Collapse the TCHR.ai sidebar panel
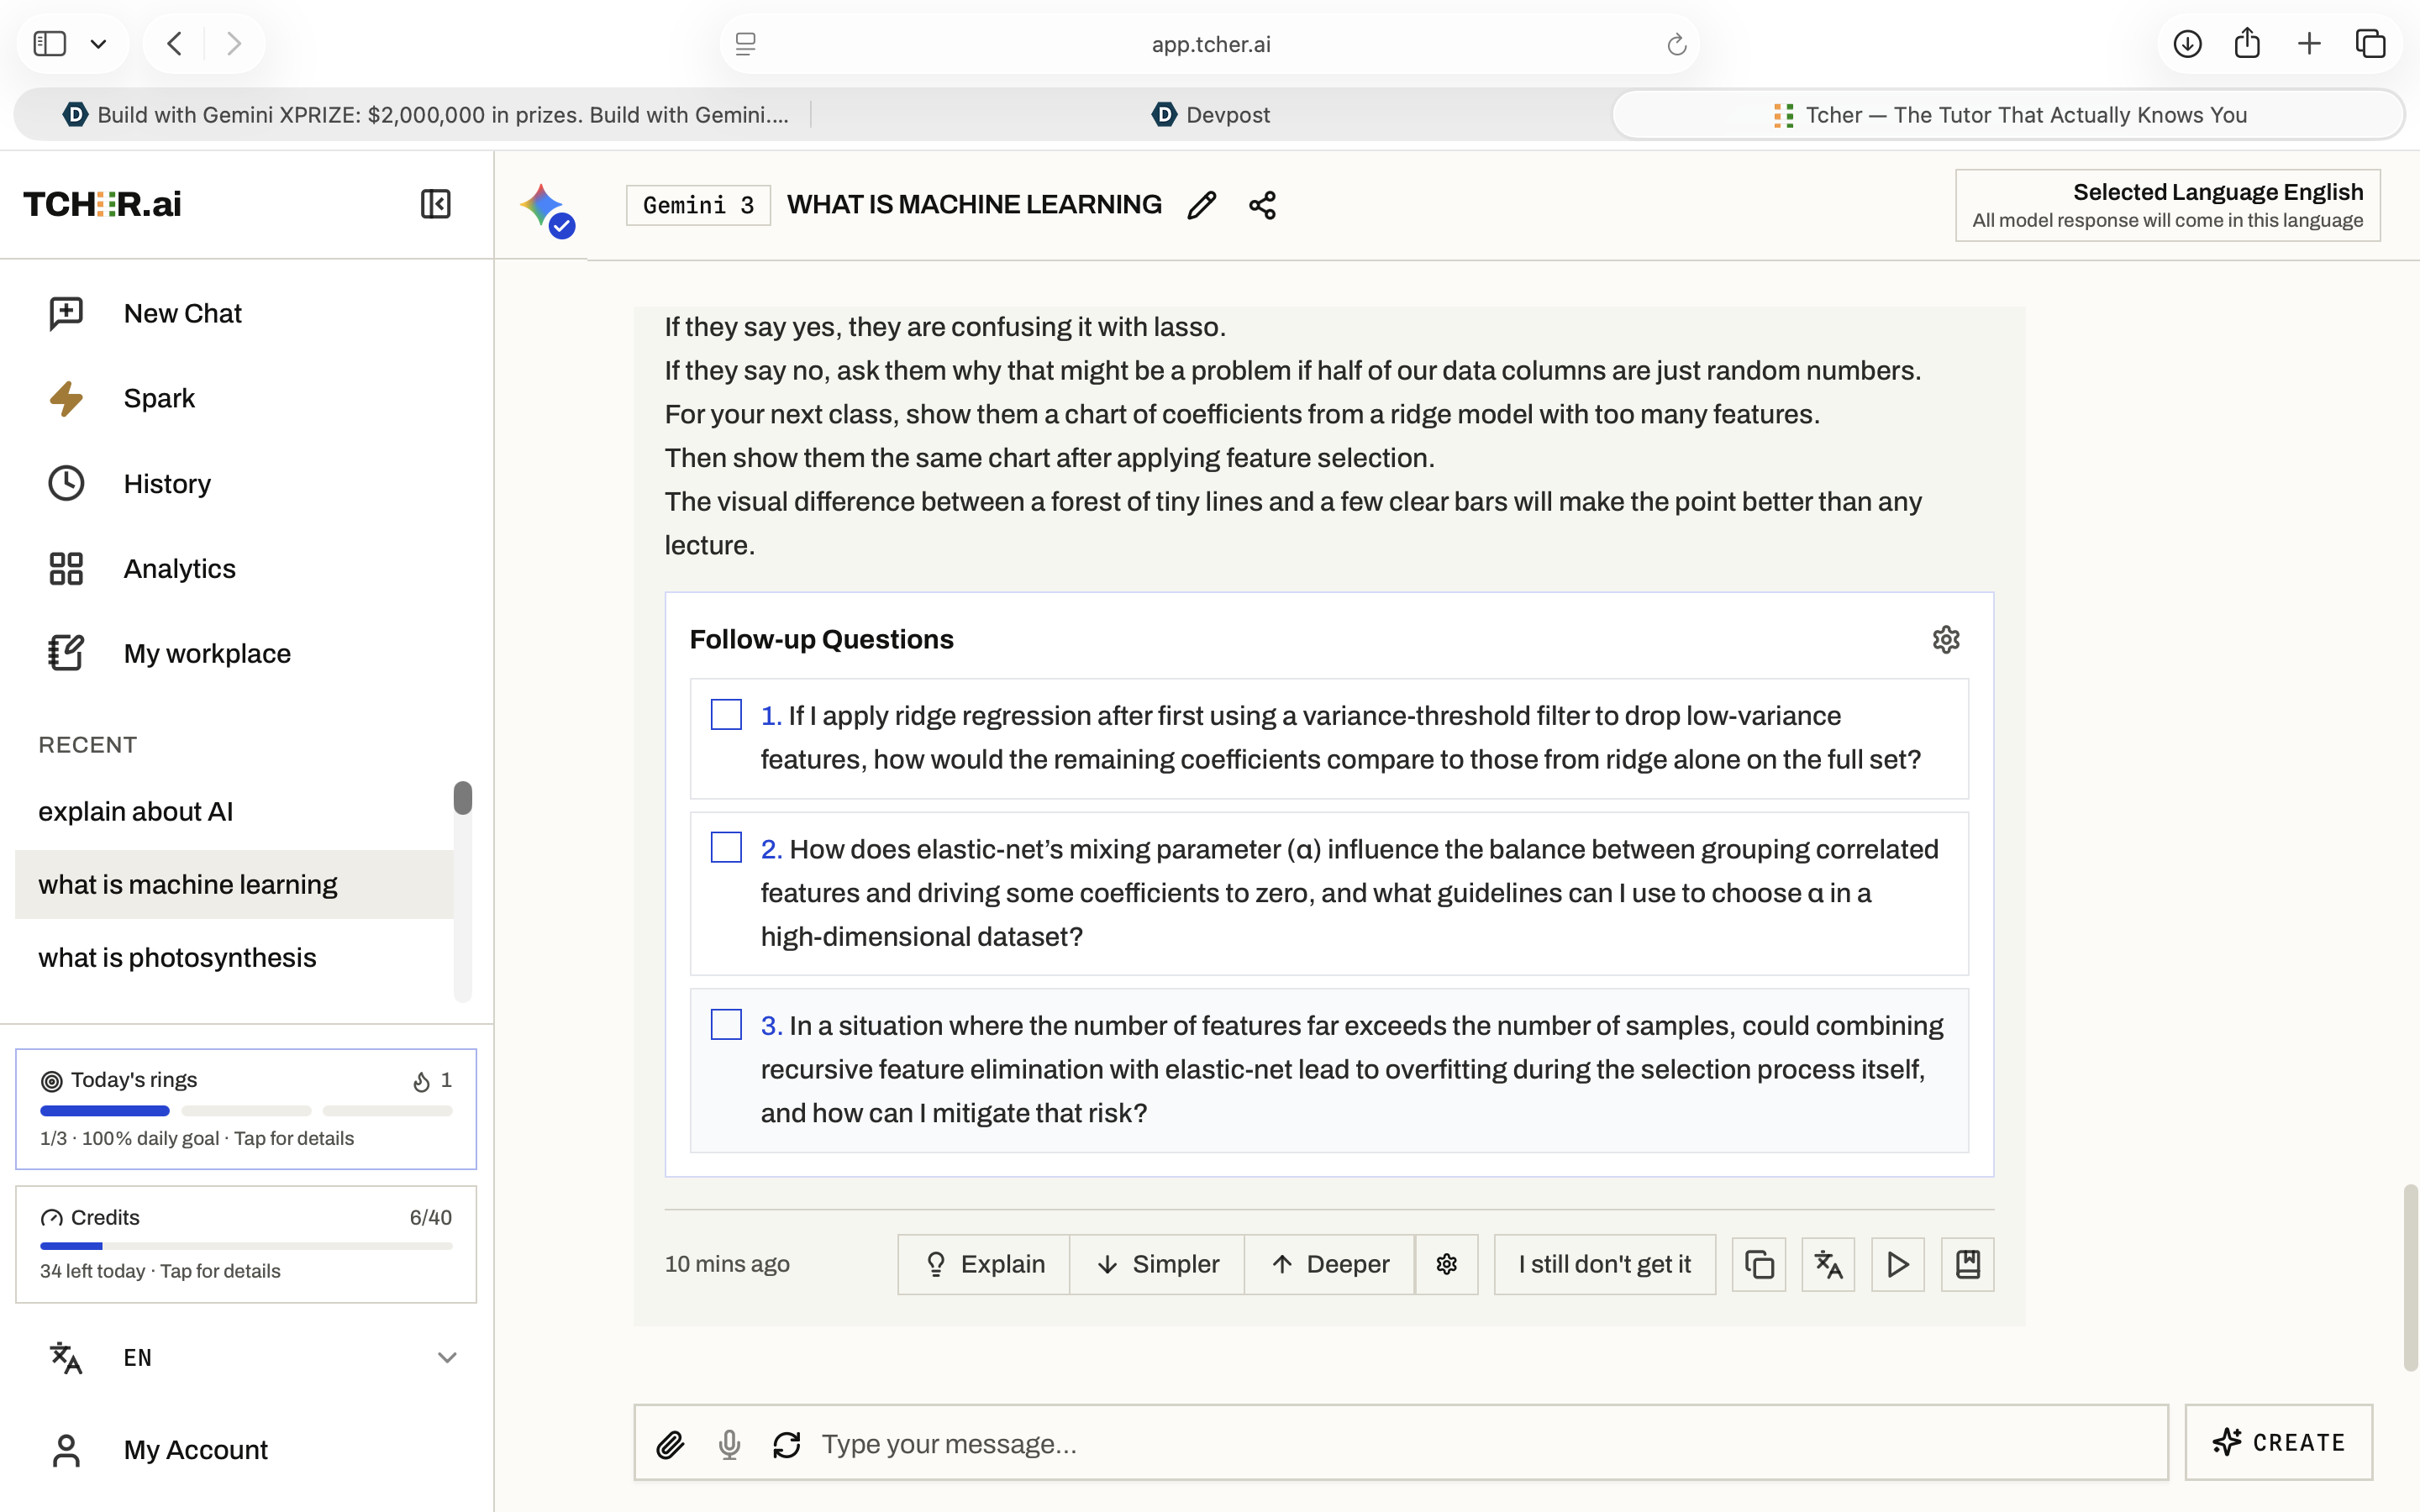2420x1512 pixels. [x=435, y=204]
